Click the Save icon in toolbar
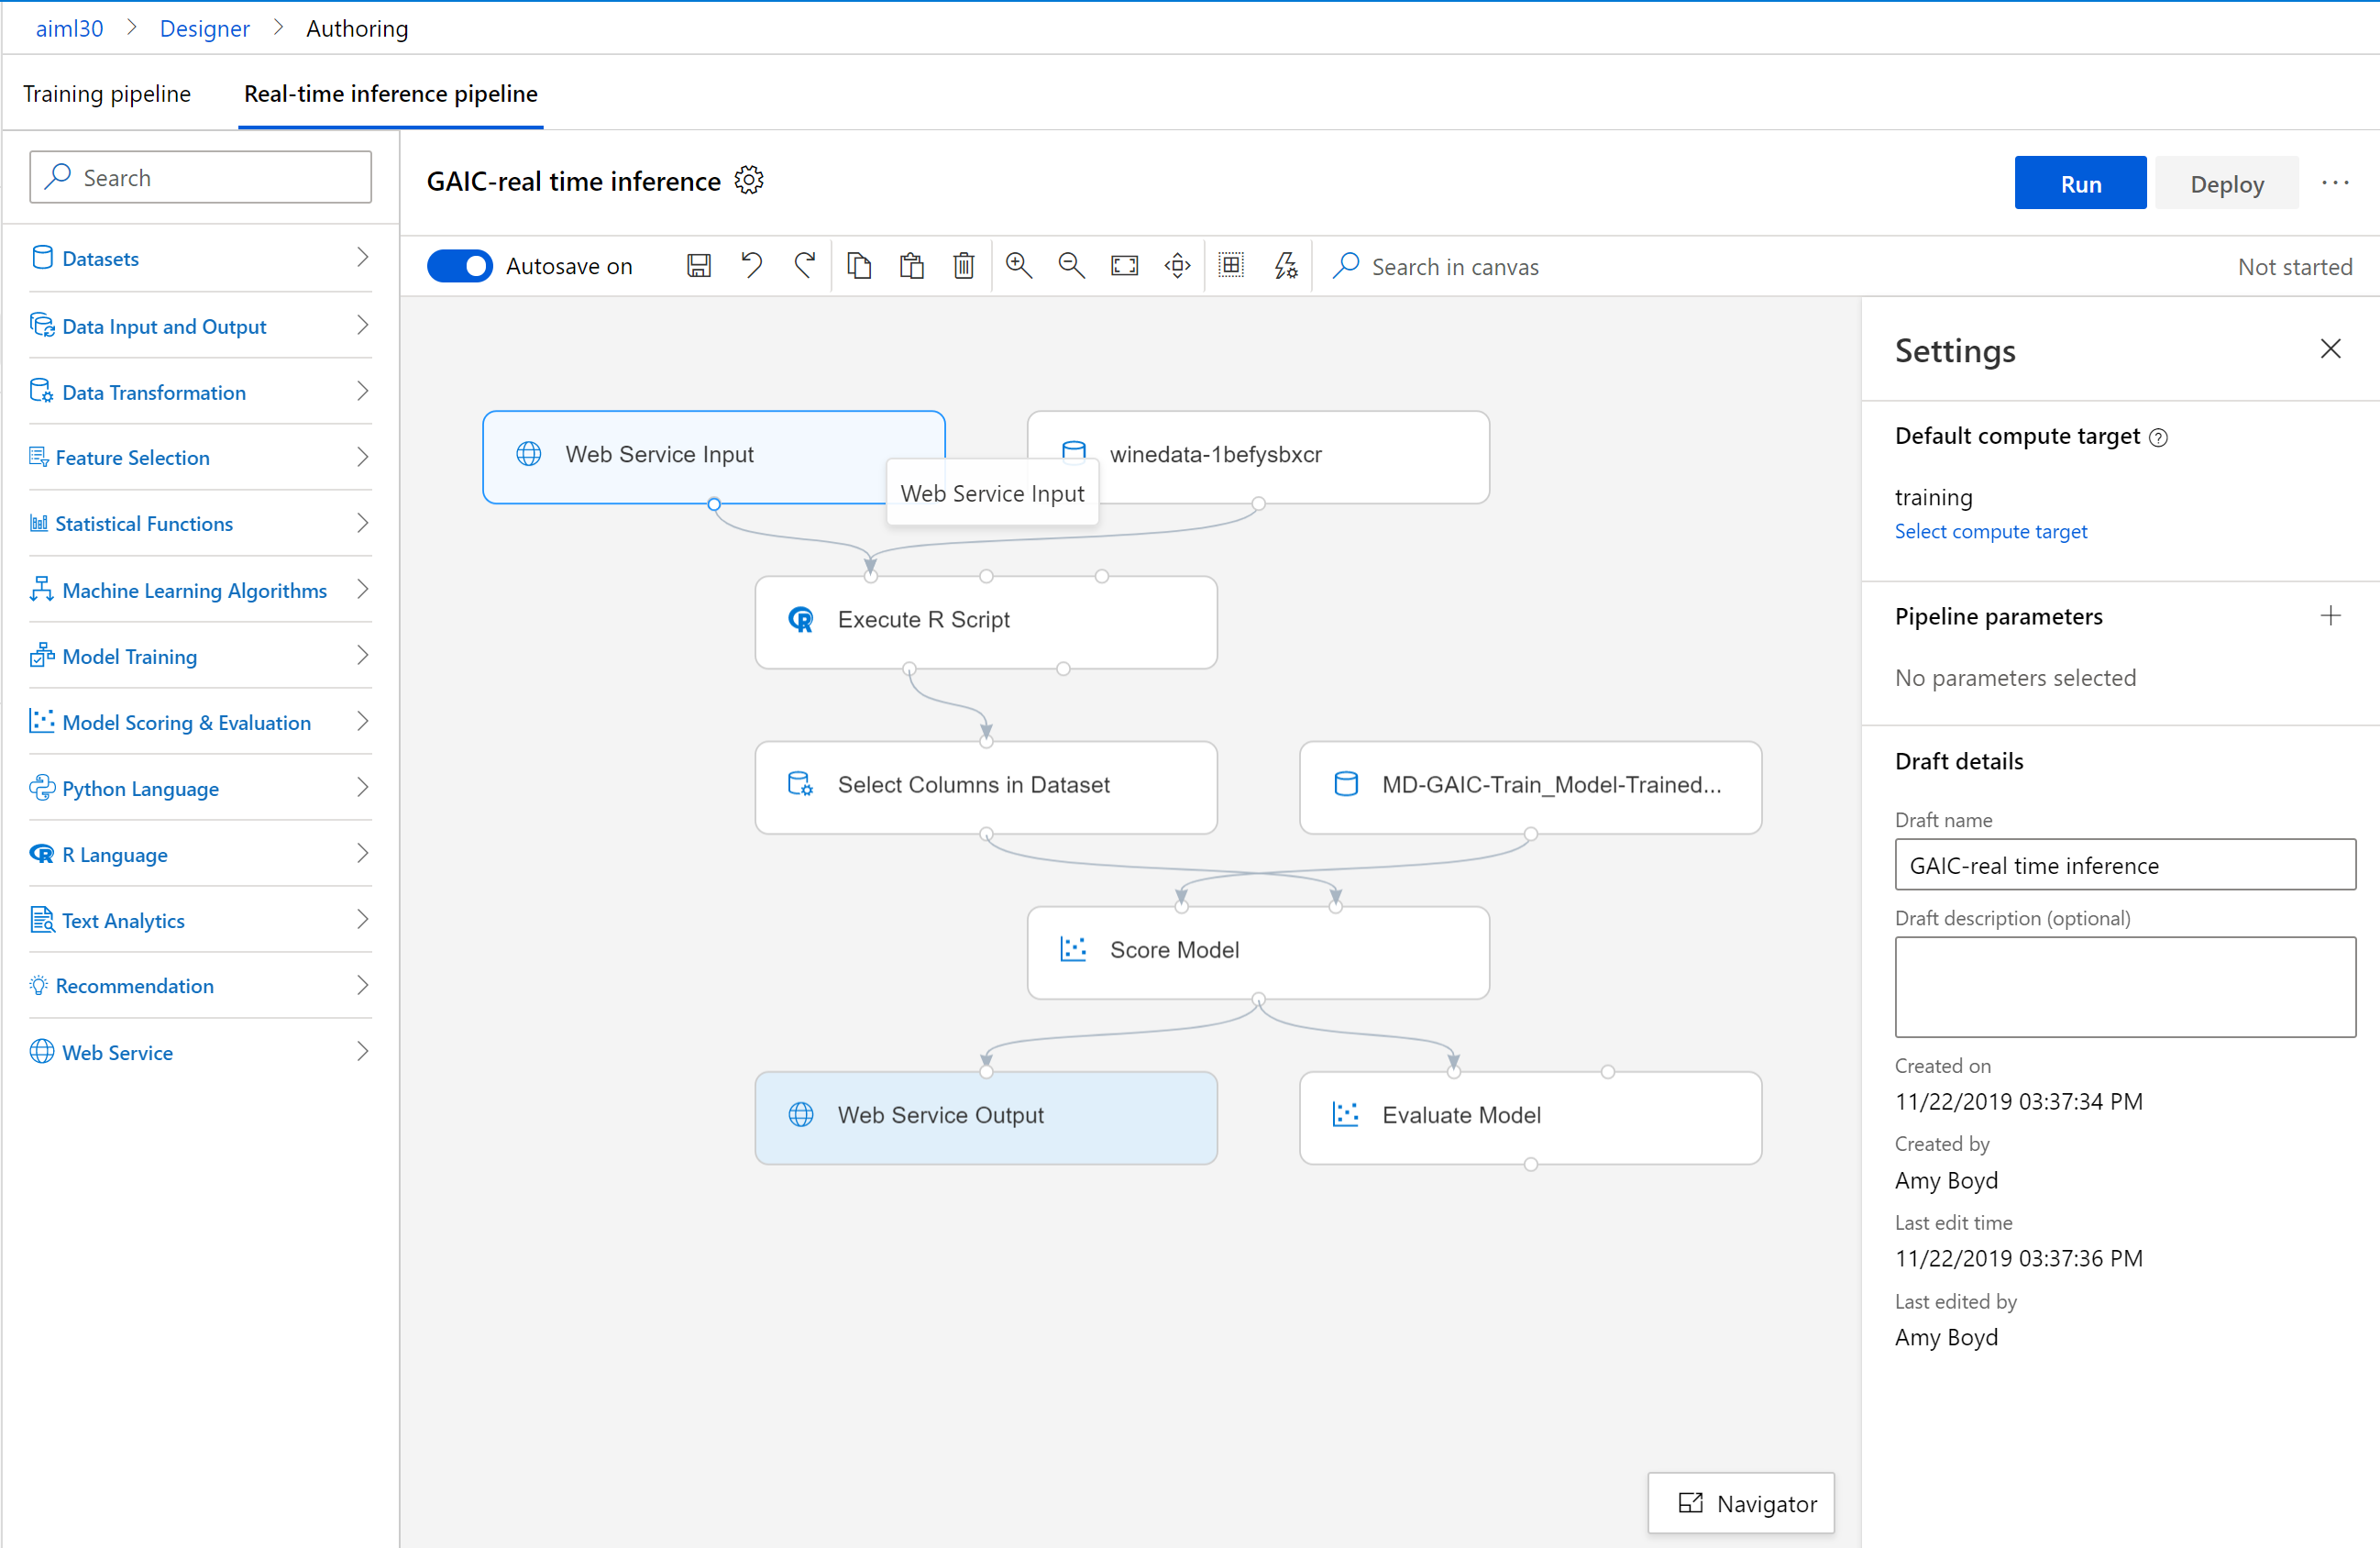Screen dimensions: 2380x1548 pos(698,266)
